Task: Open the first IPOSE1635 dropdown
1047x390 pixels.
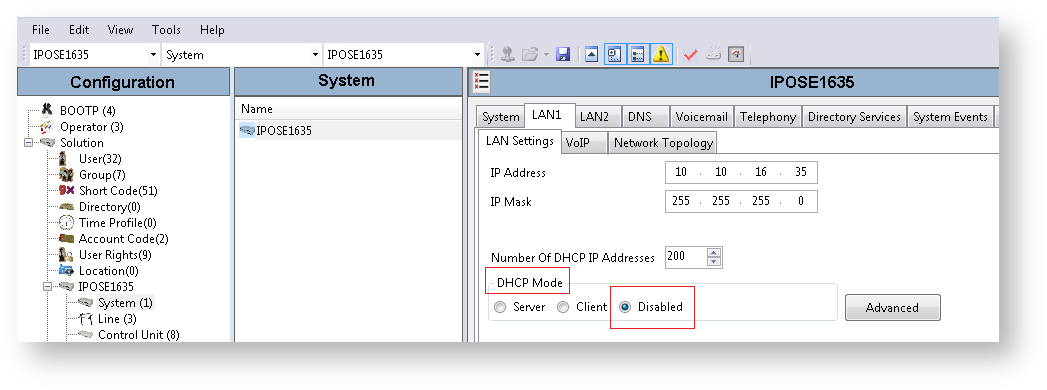Action: [x=154, y=55]
